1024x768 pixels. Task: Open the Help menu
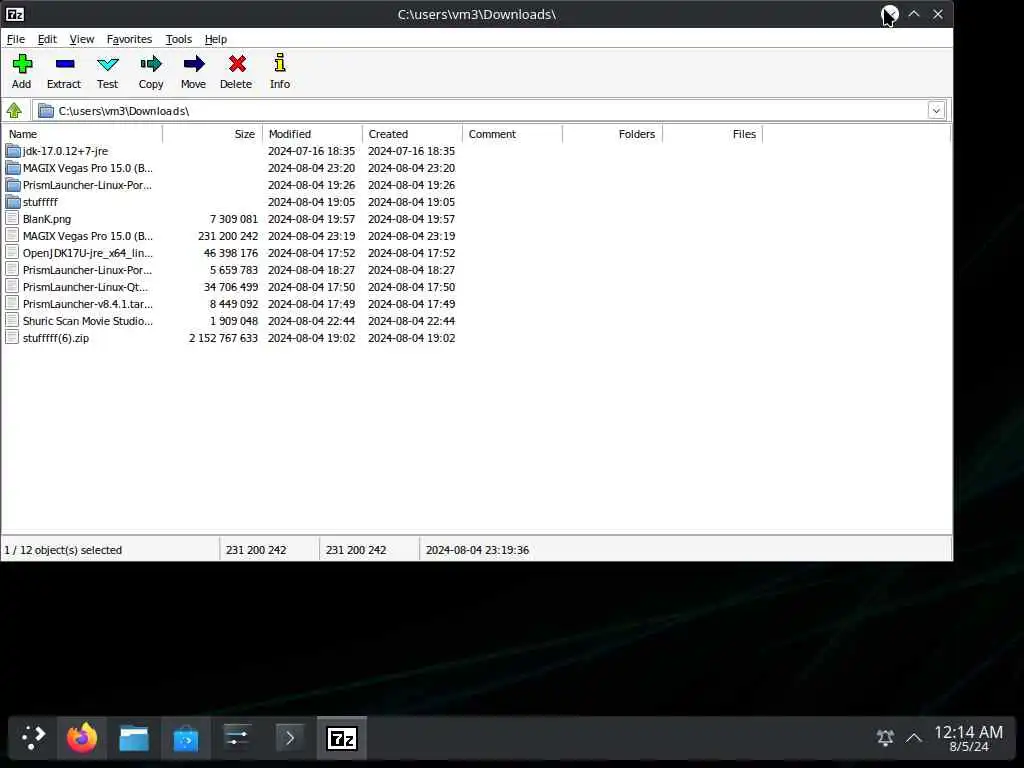pyautogui.click(x=216, y=39)
